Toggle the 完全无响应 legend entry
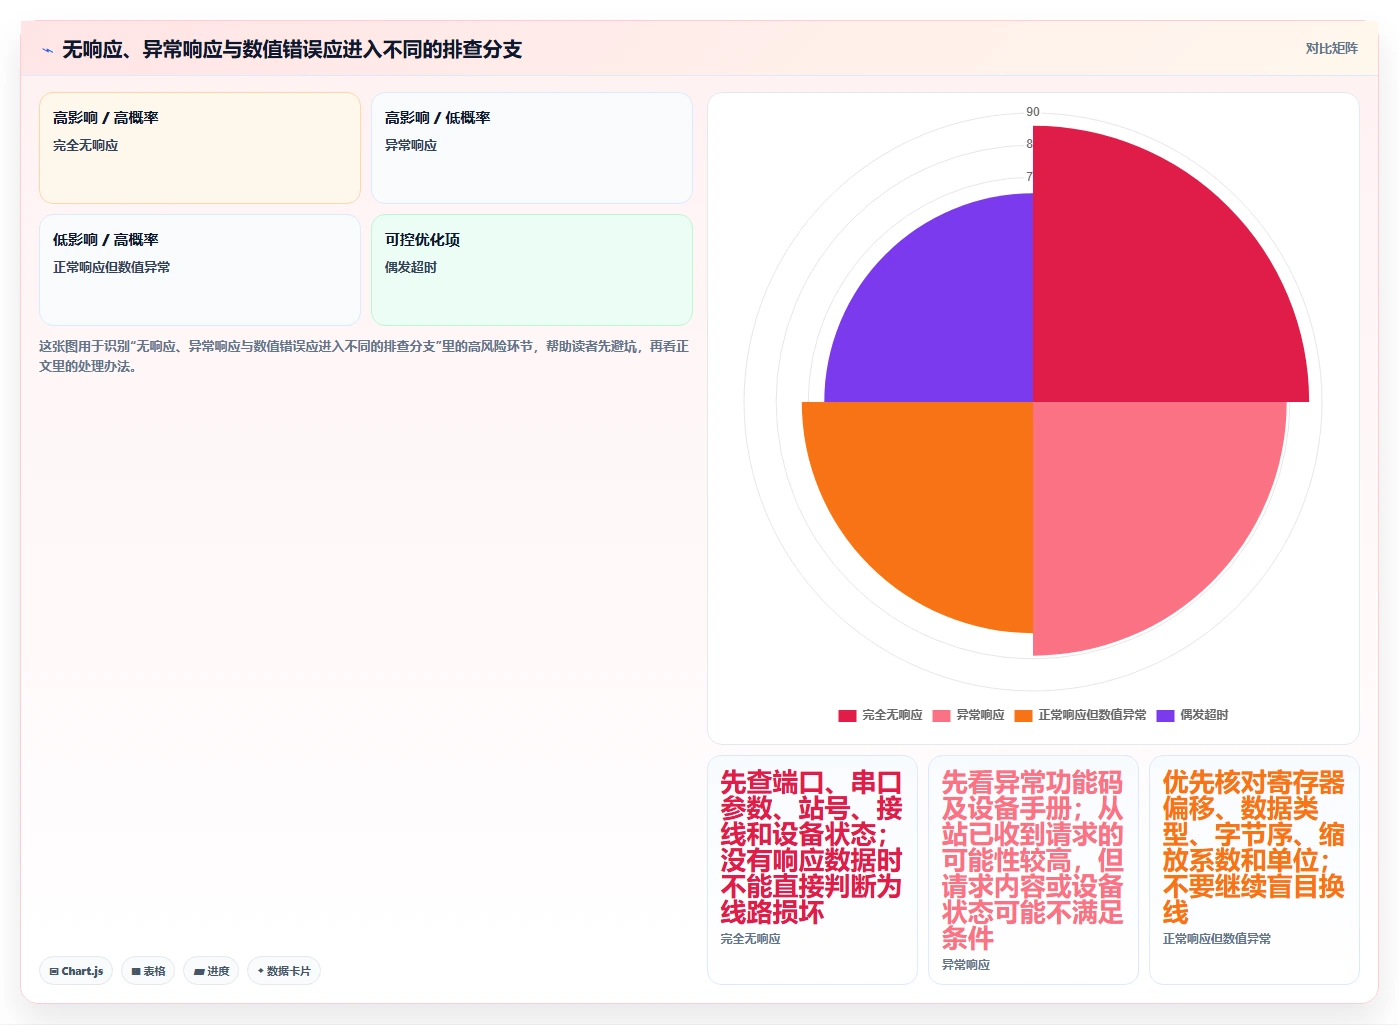 pyautogui.click(x=880, y=715)
